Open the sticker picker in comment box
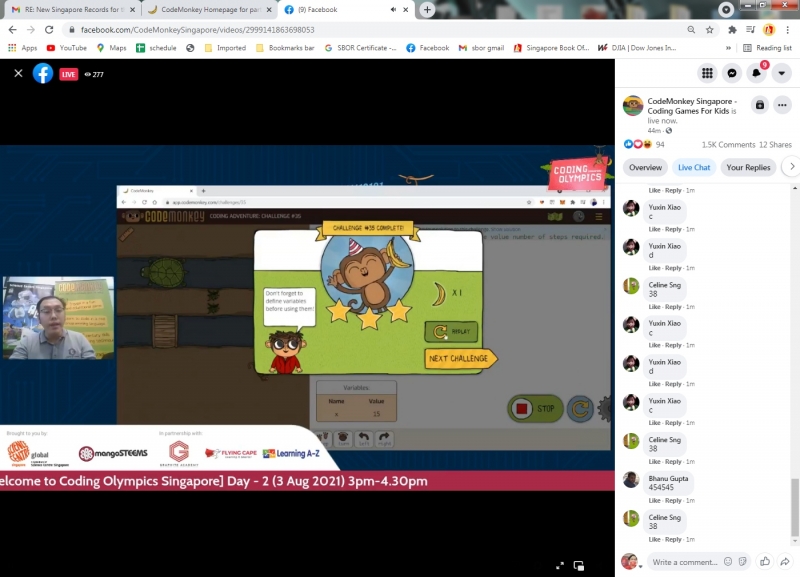Viewport: 800px width, 577px height. tap(741, 562)
